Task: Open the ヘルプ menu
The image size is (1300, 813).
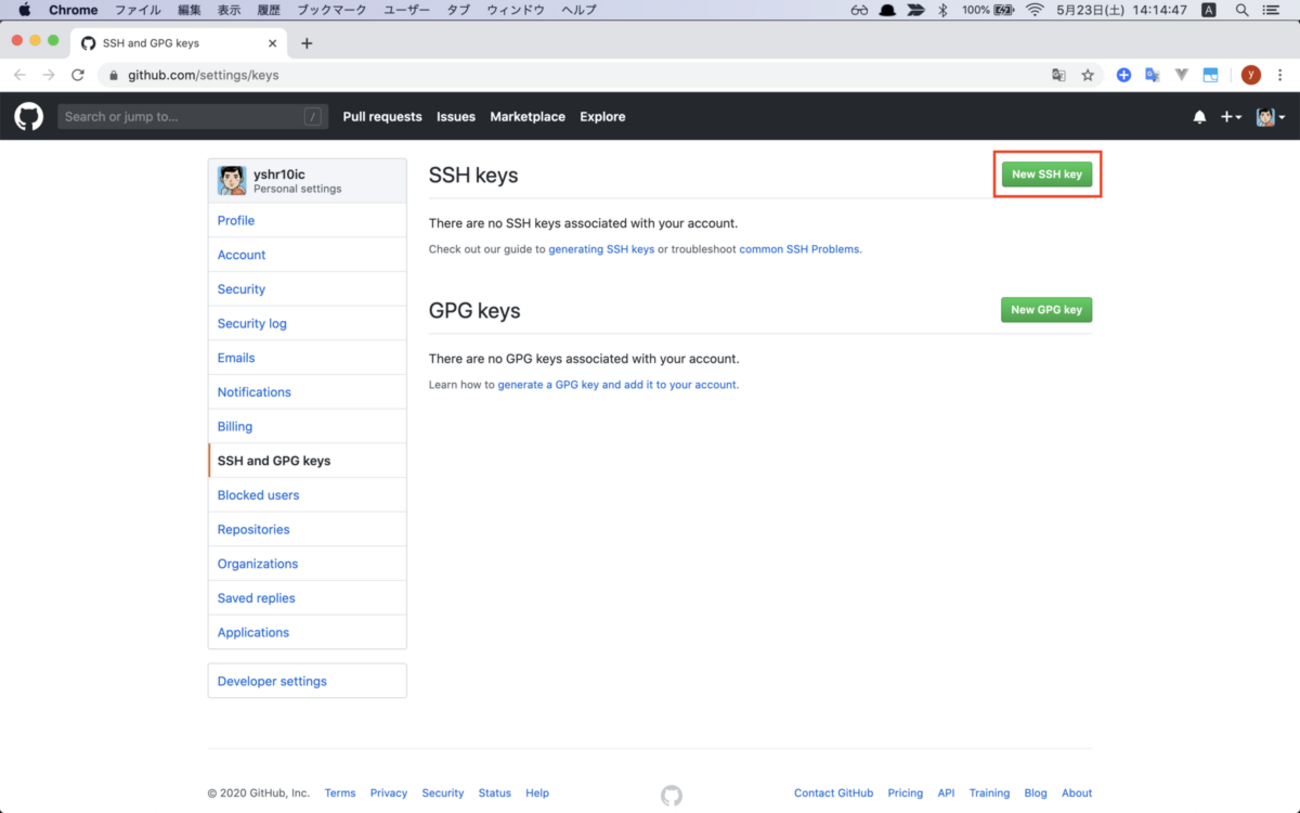Action: [x=579, y=10]
